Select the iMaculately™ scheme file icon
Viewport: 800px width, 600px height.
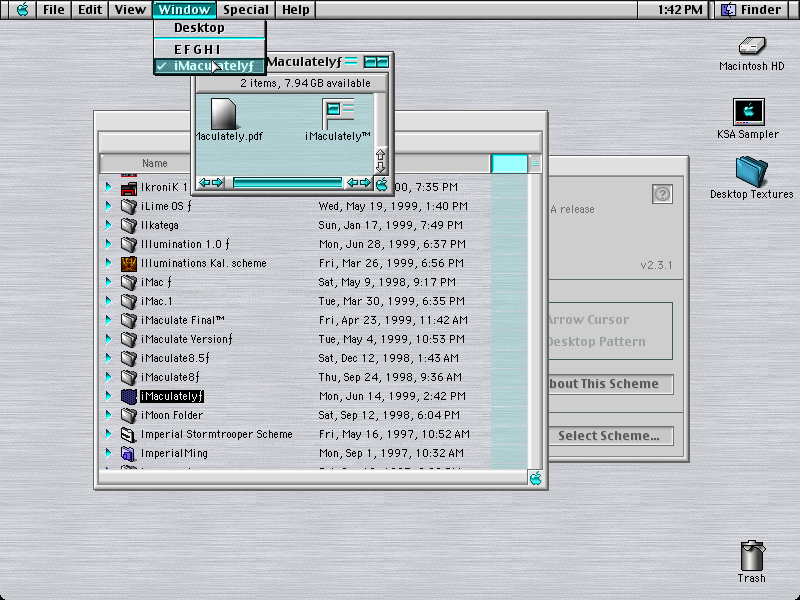[338, 114]
